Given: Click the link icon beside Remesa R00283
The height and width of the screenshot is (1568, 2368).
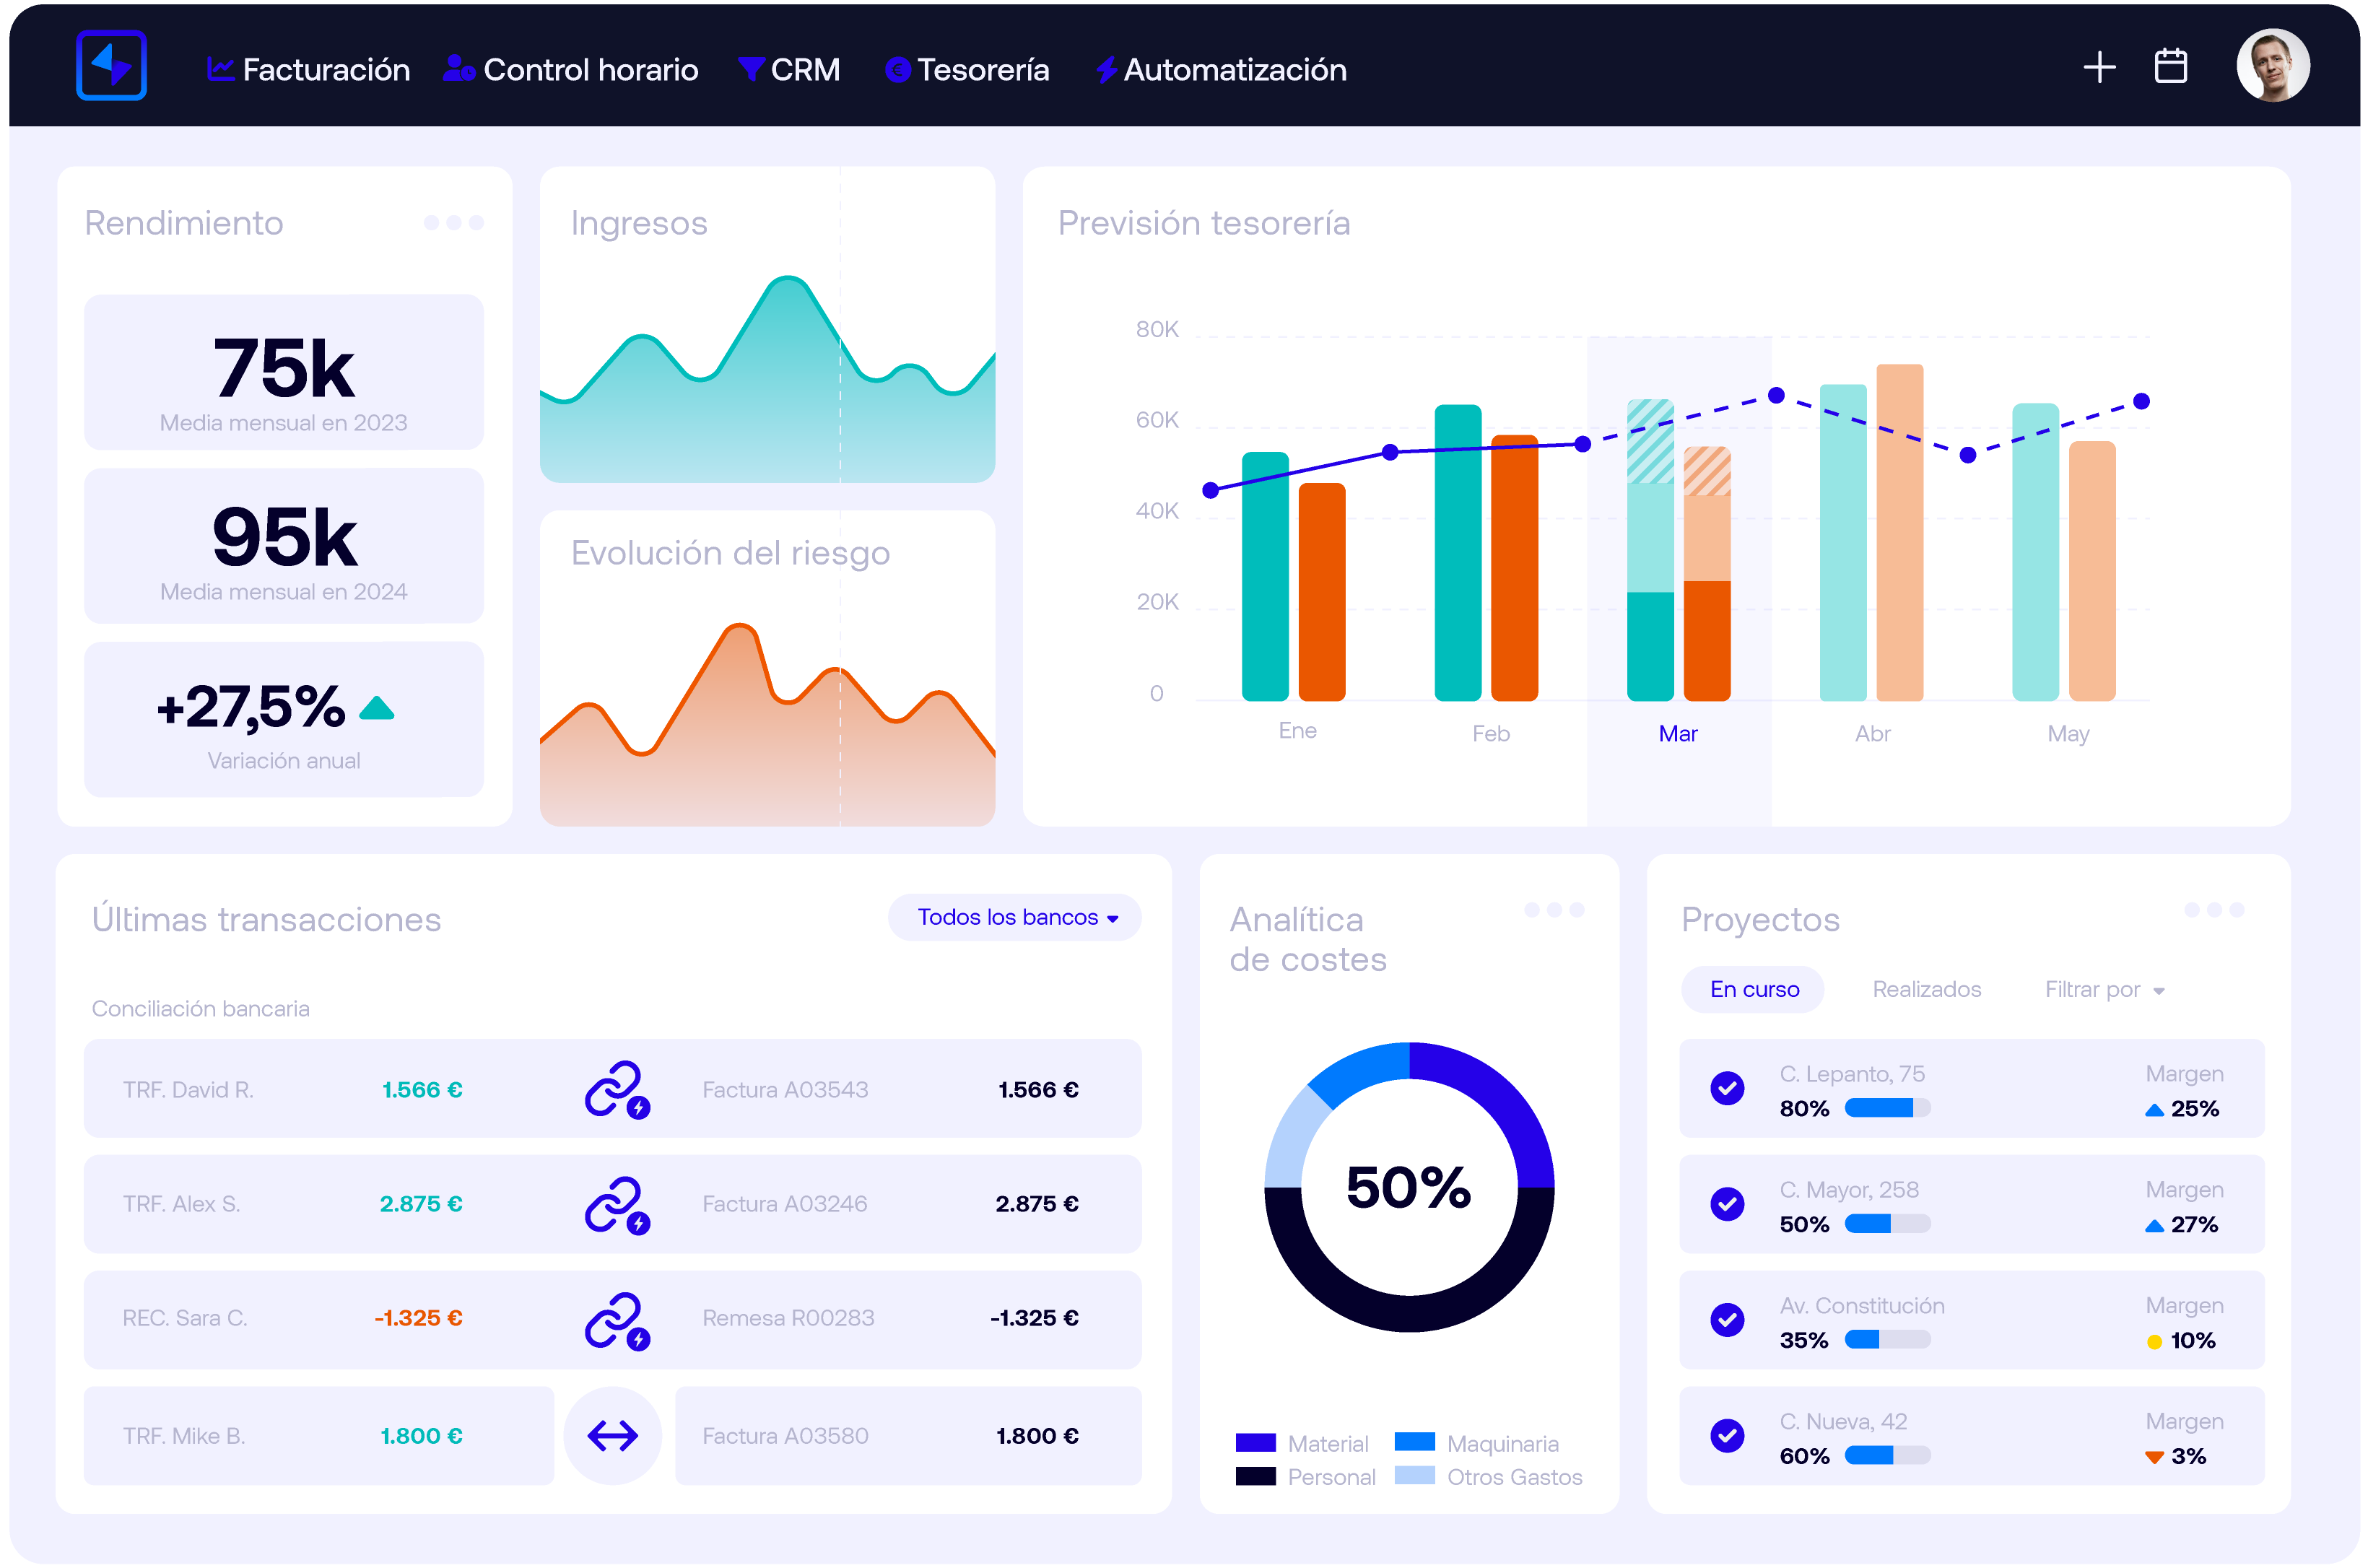Looking at the screenshot, I should coord(614,1320).
